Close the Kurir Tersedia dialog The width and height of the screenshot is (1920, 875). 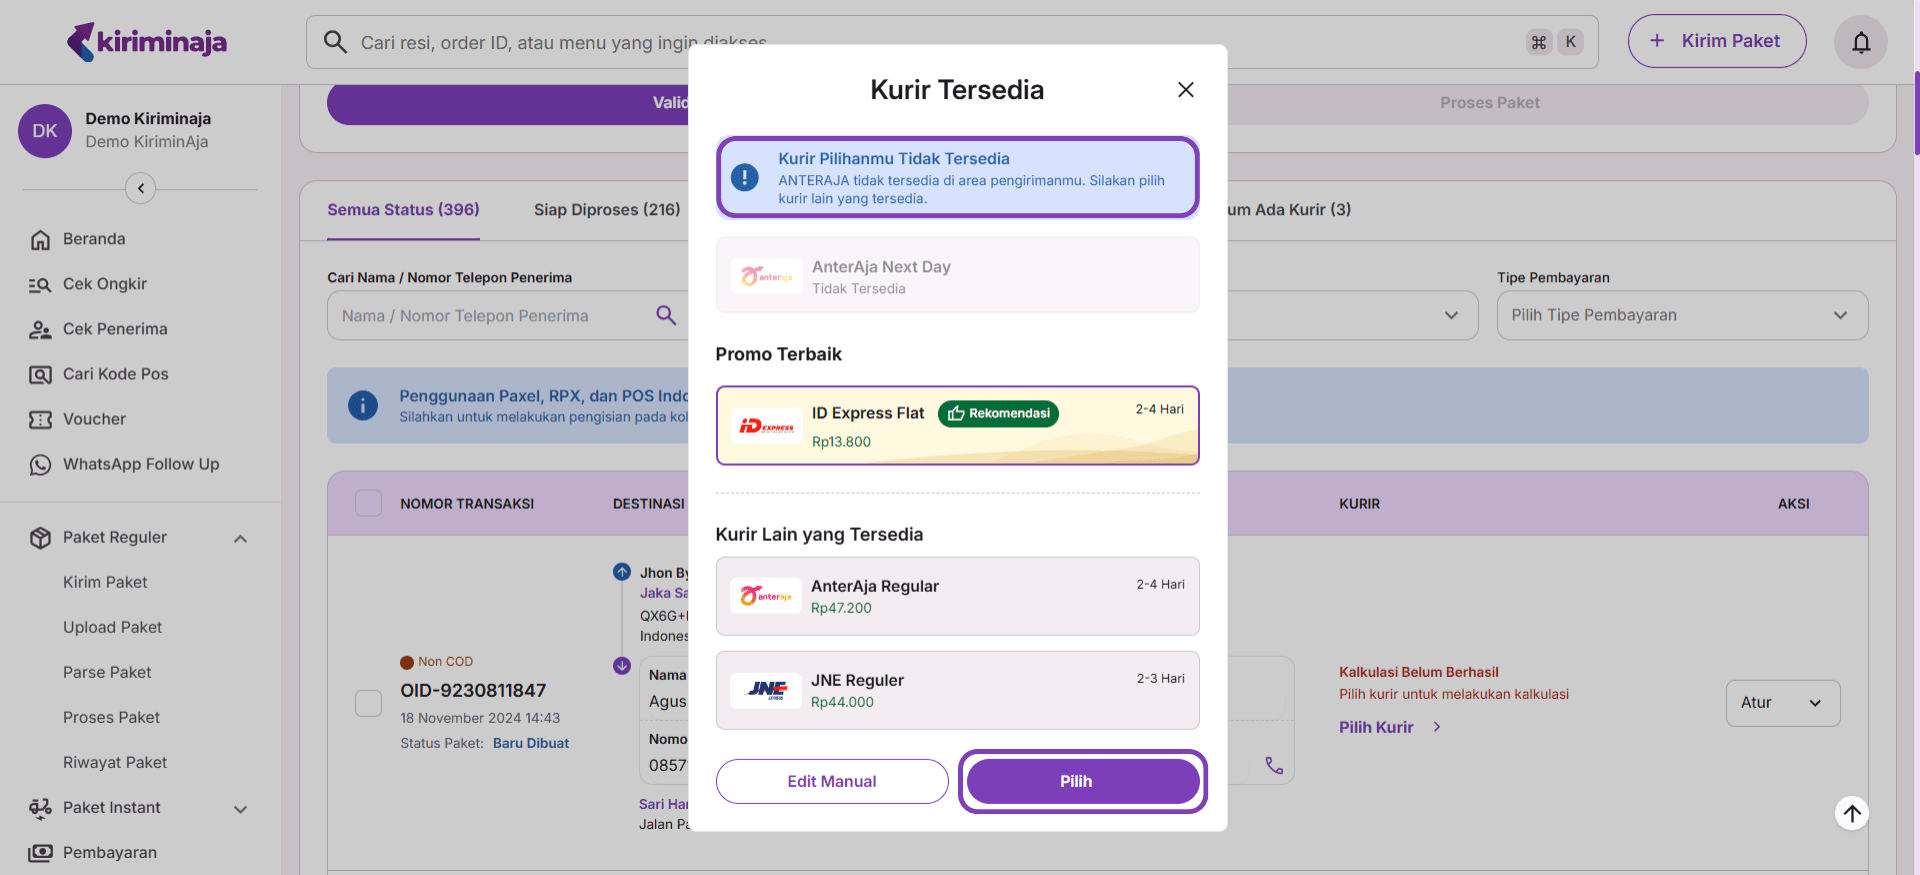coord(1185,90)
